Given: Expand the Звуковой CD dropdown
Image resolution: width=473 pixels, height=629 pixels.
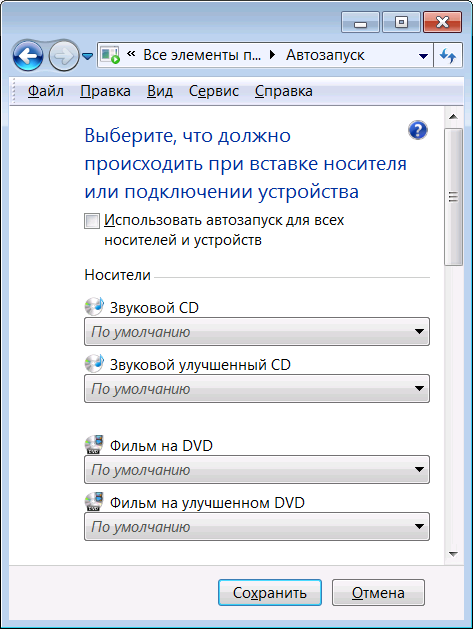Looking at the screenshot, I should 257,332.
